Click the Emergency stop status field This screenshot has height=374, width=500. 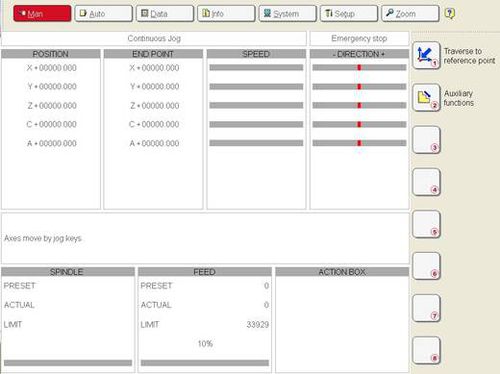(359, 39)
